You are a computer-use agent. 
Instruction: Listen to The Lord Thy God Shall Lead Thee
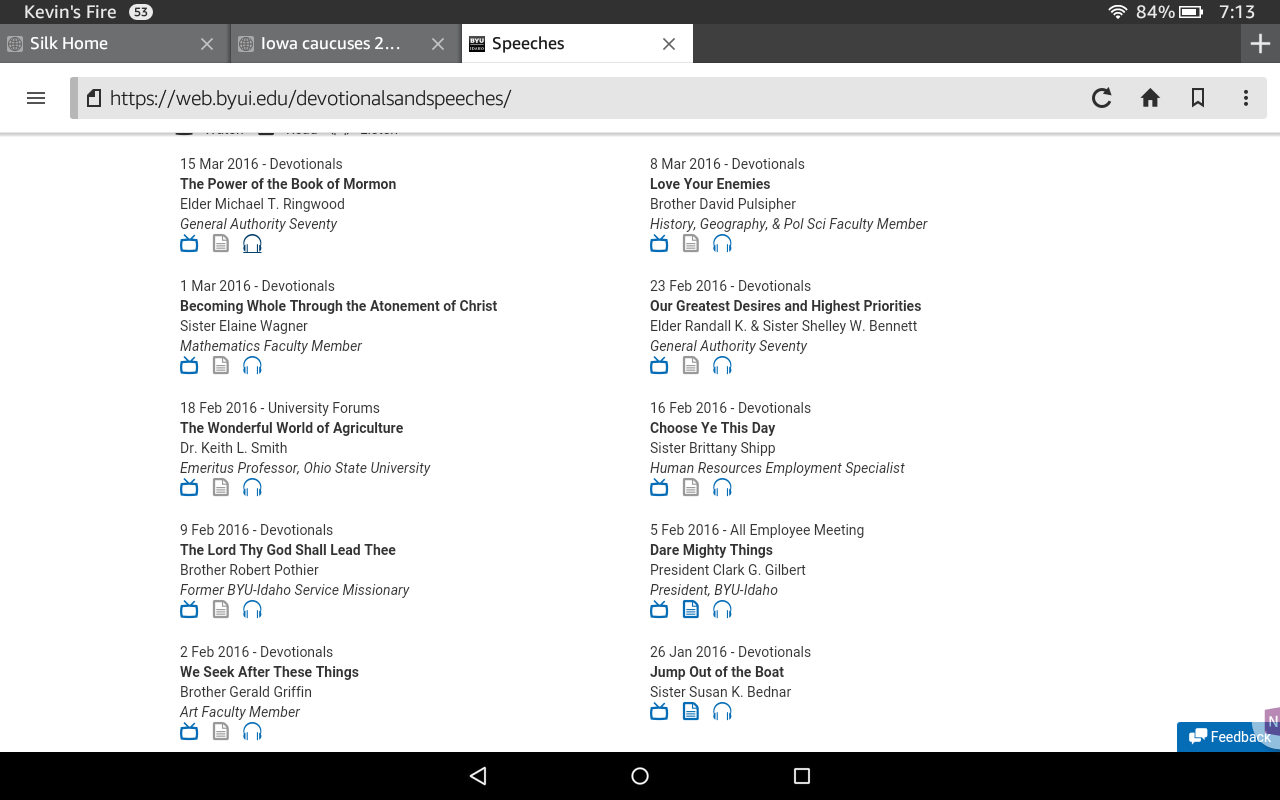[252, 610]
